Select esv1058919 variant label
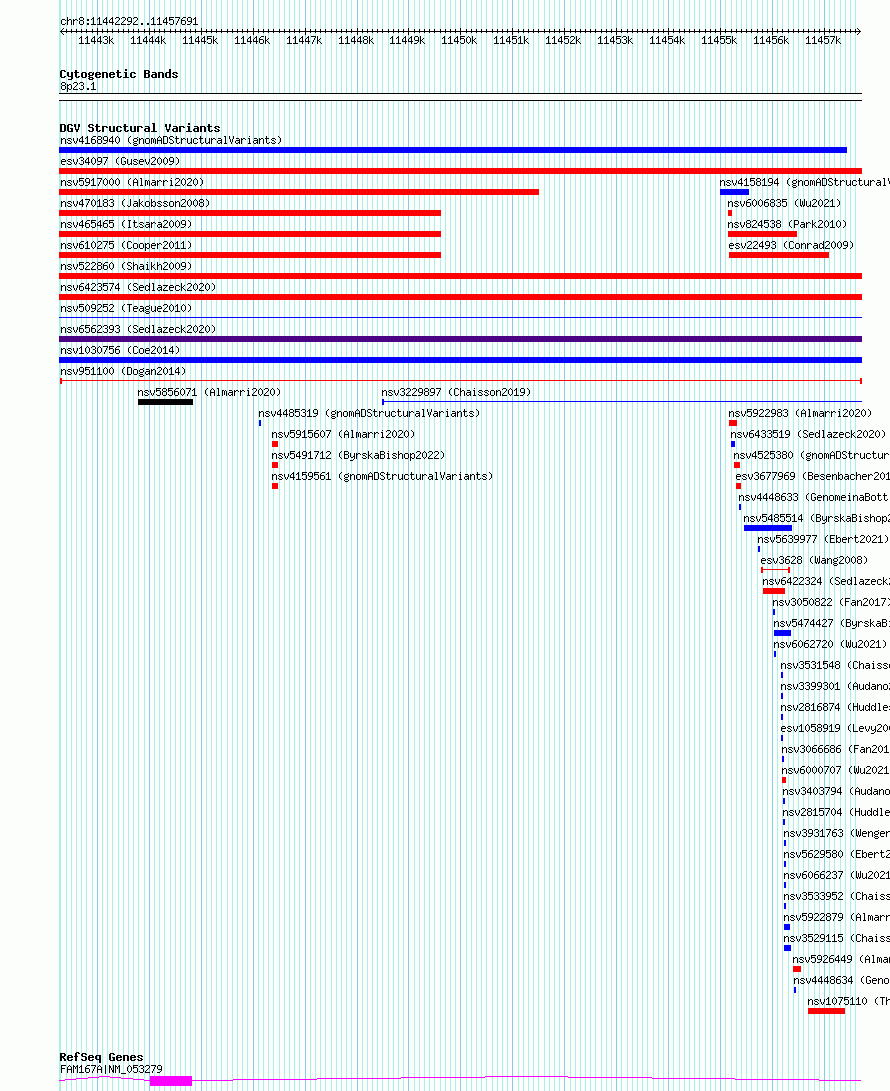Image resolution: width=890 pixels, height=1091 pixels. (835, 728)
